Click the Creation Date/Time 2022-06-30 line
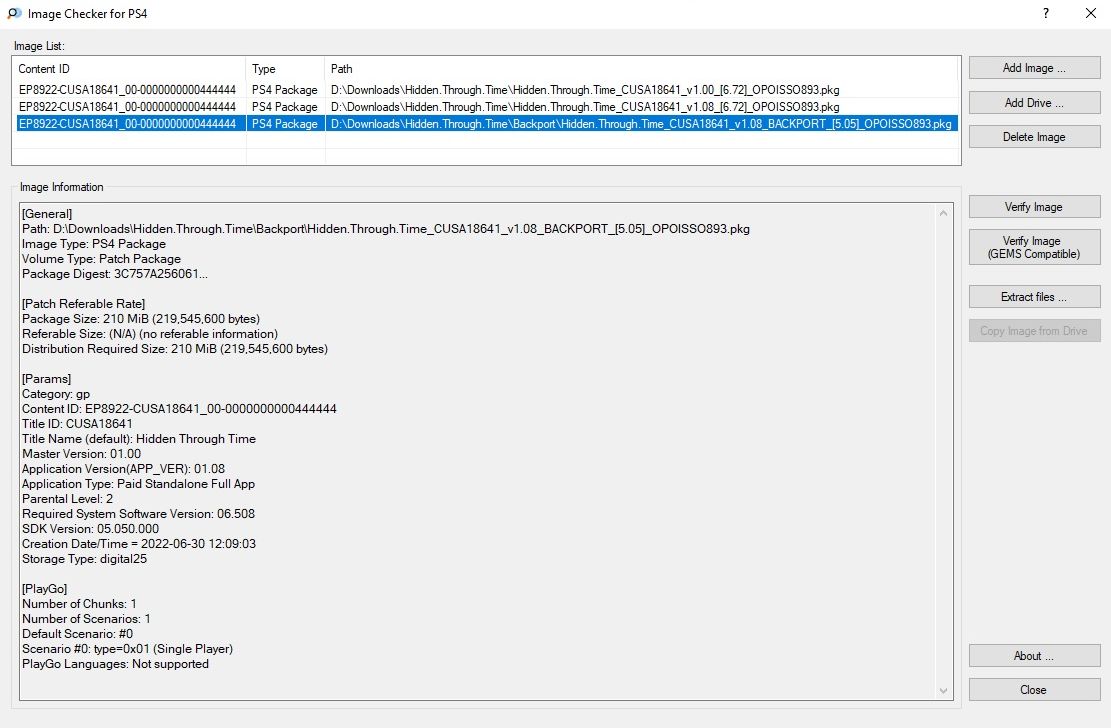Viewport: 1111px width, 728px height. click(139, 544)
